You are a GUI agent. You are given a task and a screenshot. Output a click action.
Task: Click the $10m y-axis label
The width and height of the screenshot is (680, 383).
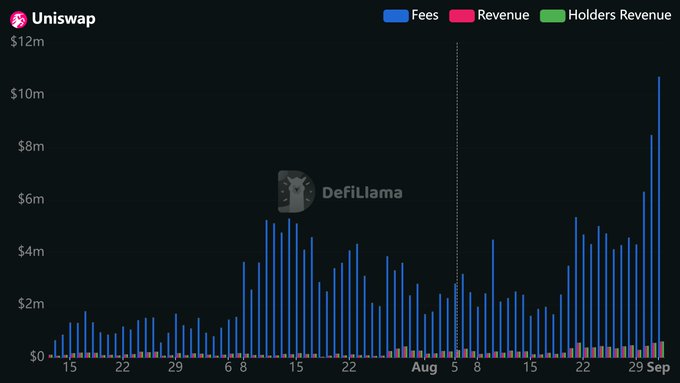pos(27,94)
